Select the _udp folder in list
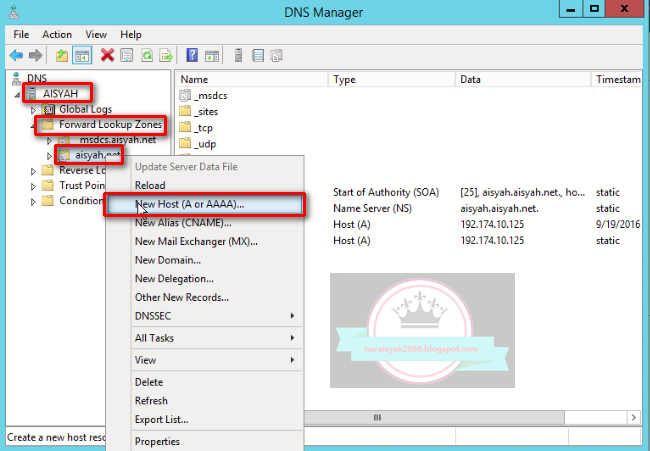This screenshot has width=650, height=451. click(205, 144)
